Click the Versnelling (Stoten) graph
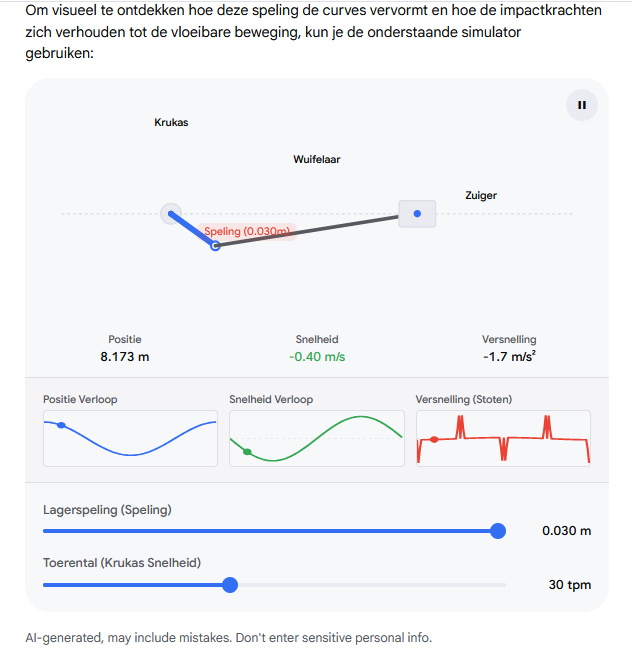Image resolution: width=632 pixels, height=660 pixels. (503, 438)
